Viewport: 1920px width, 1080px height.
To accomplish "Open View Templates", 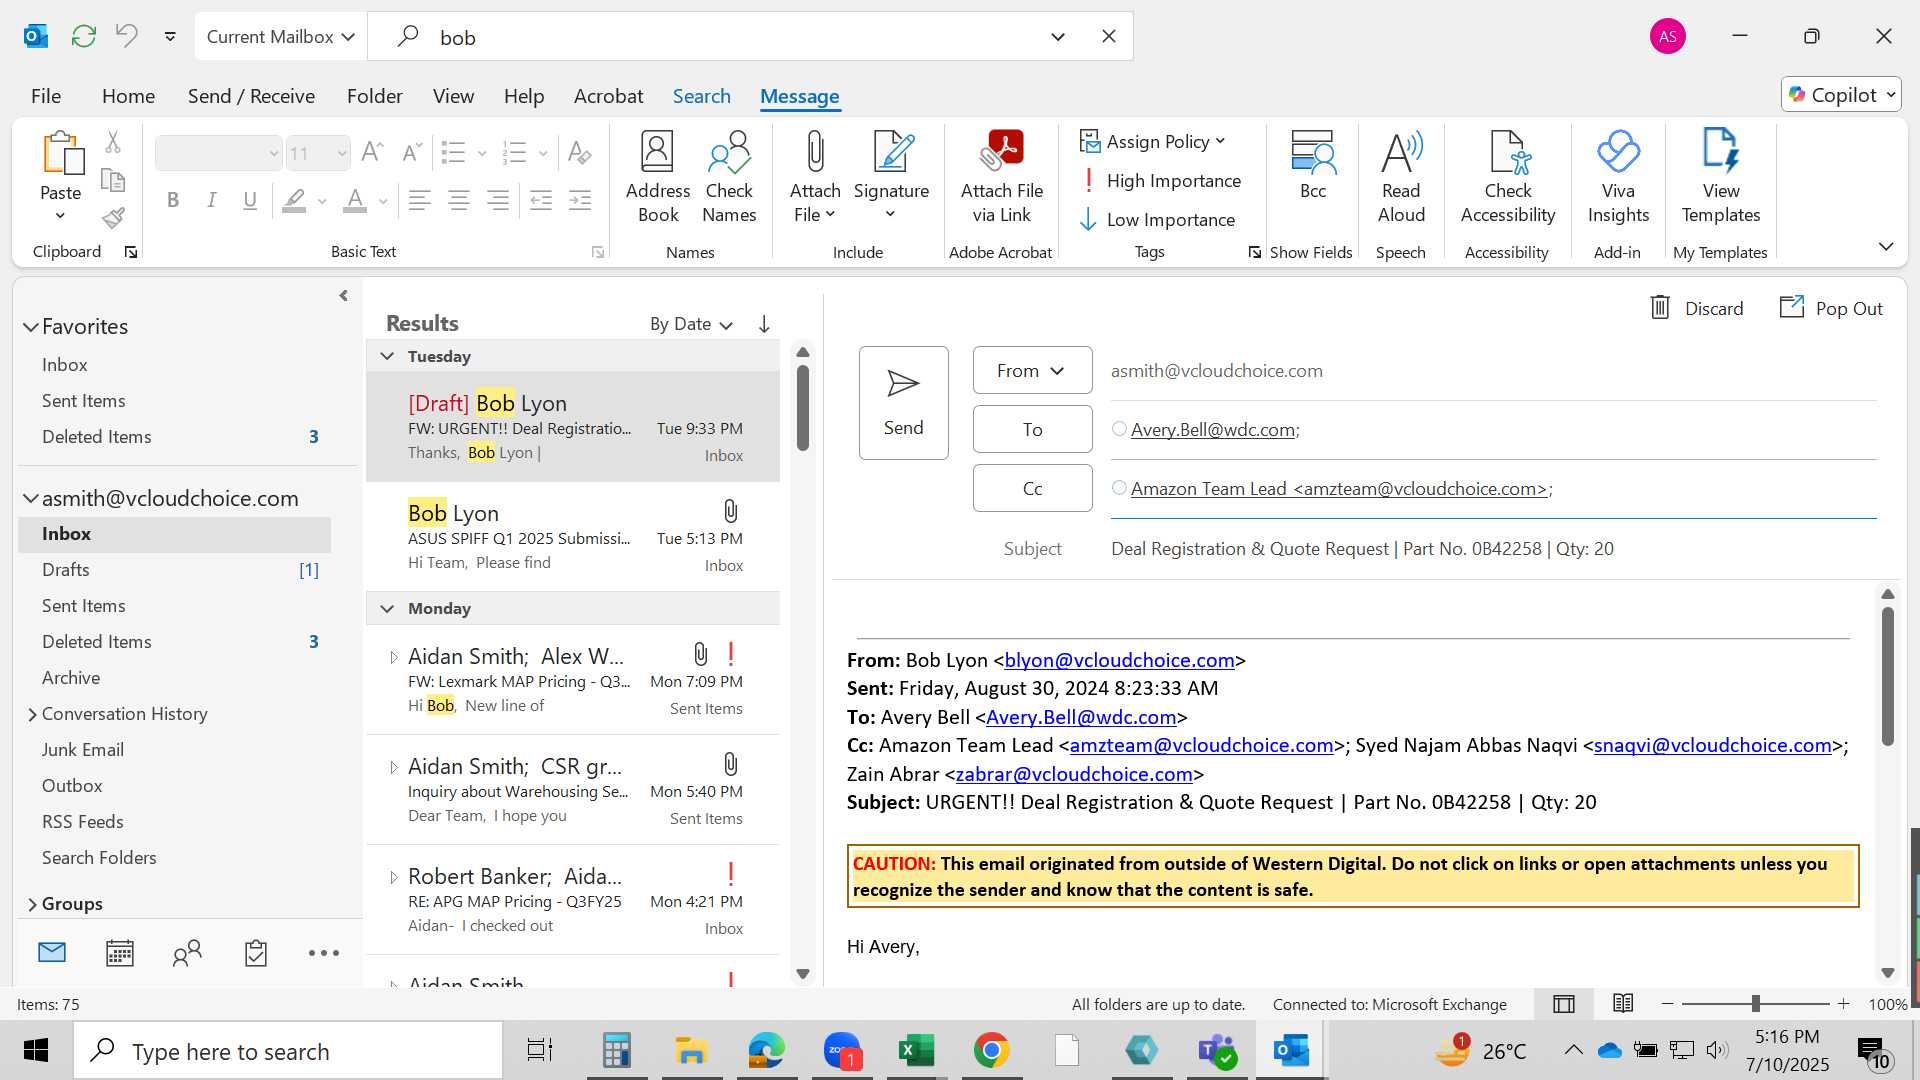I will [1721, 178].
